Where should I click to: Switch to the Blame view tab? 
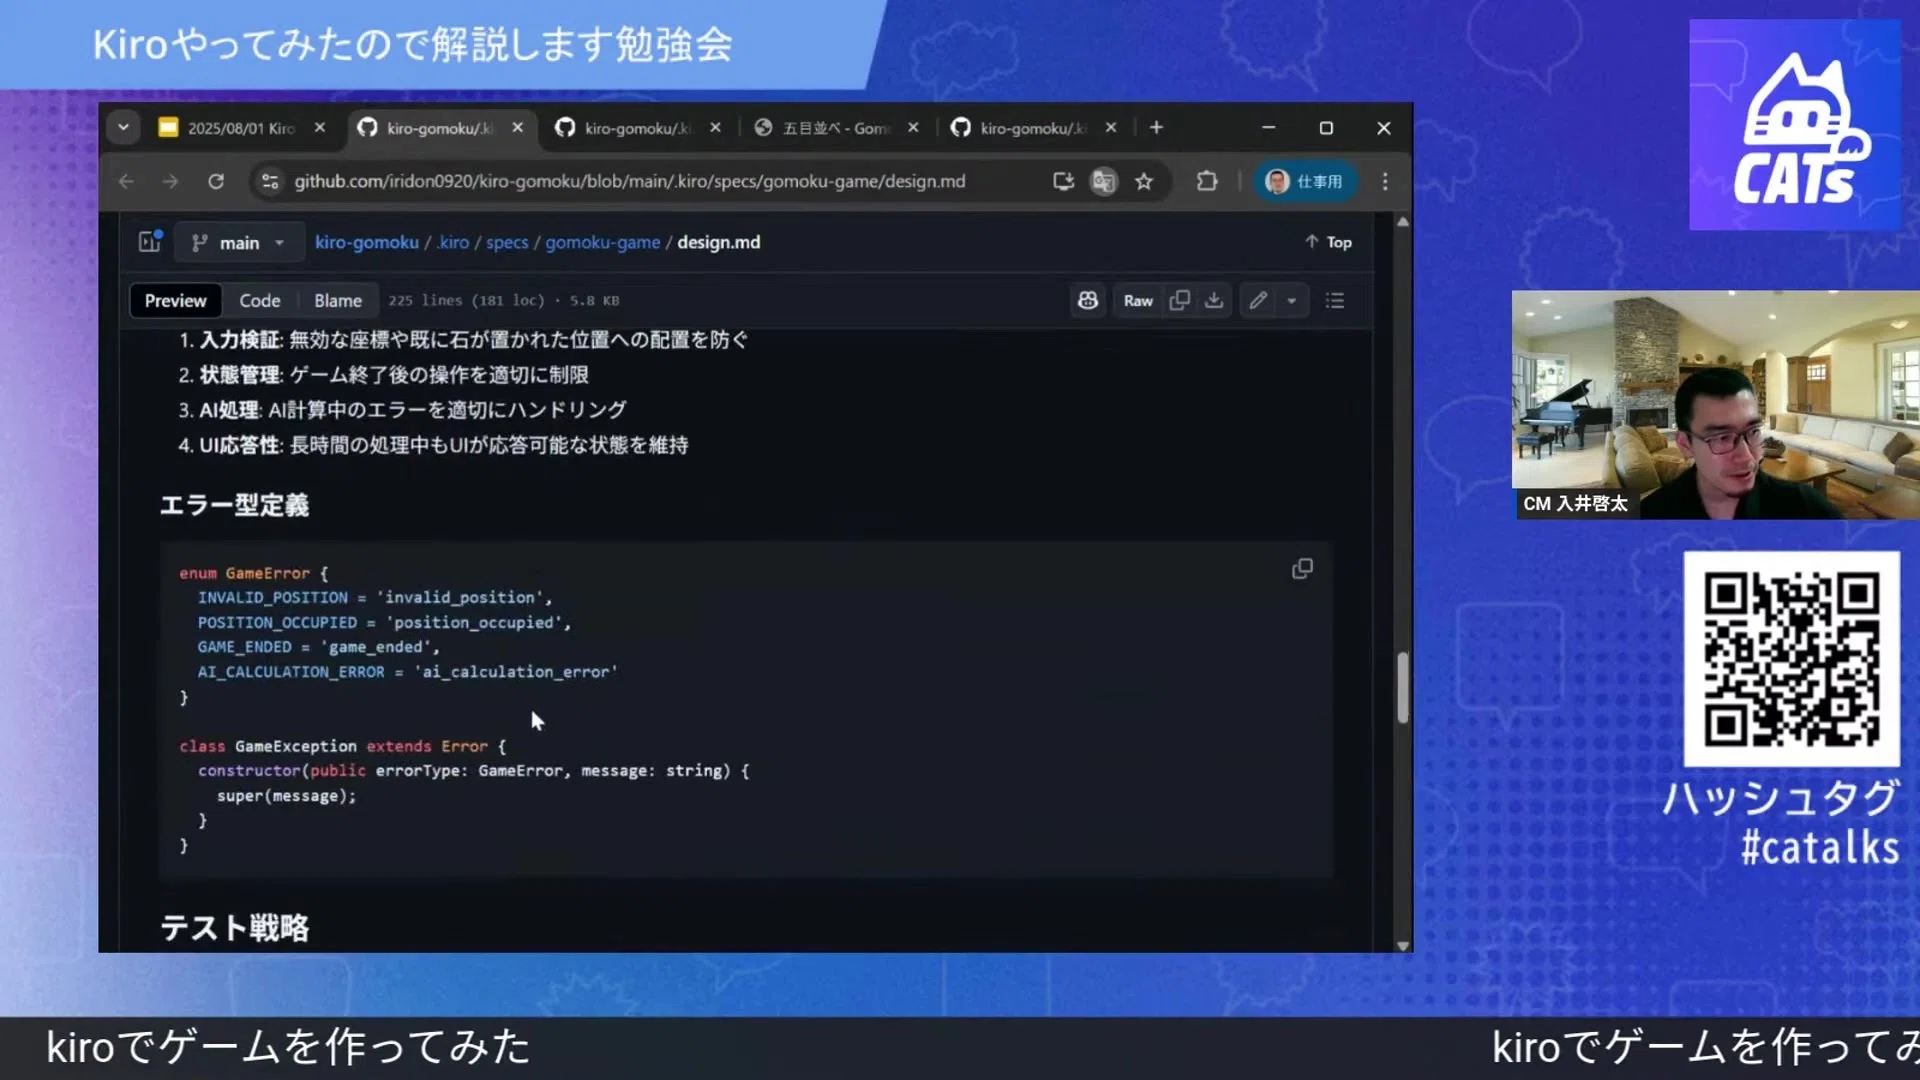tap(338, 300)
